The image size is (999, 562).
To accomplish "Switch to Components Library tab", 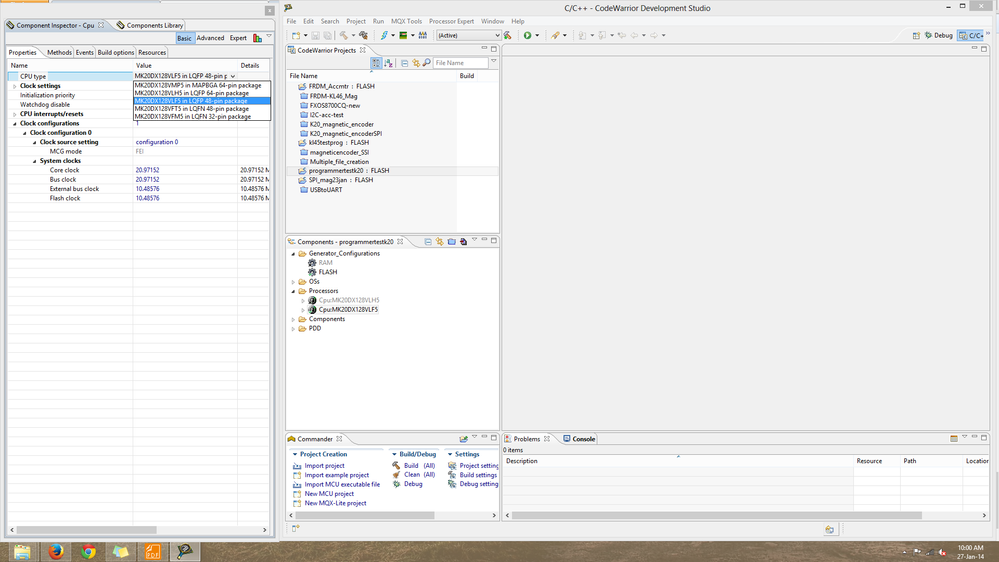I will click(150, 25).
